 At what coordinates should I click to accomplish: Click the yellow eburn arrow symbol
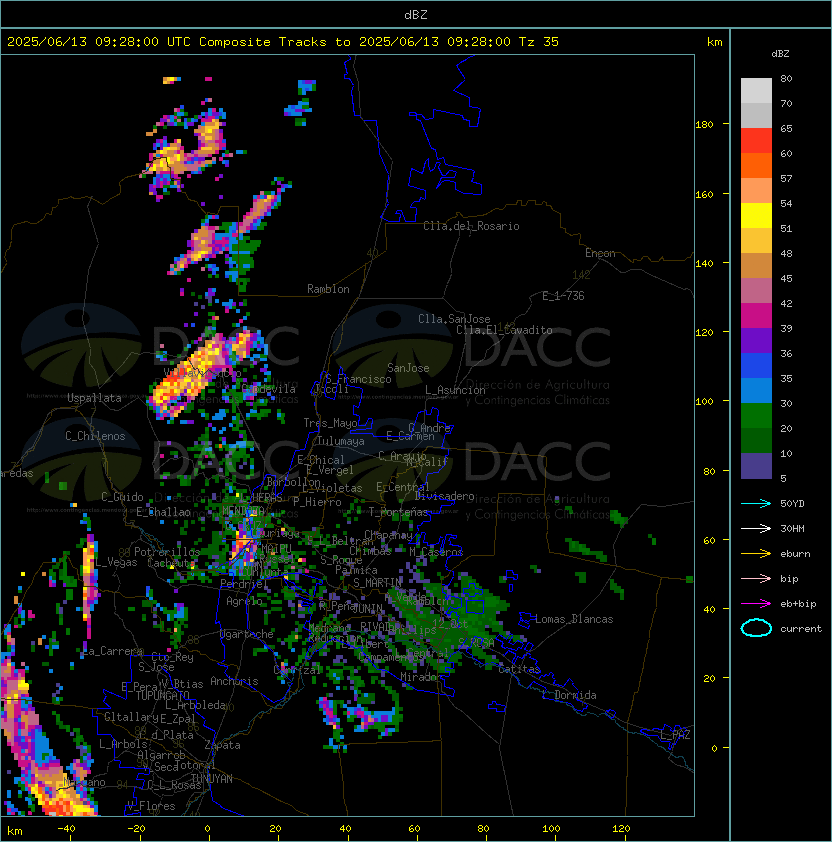pyautogui.click(x=756, y=554)
